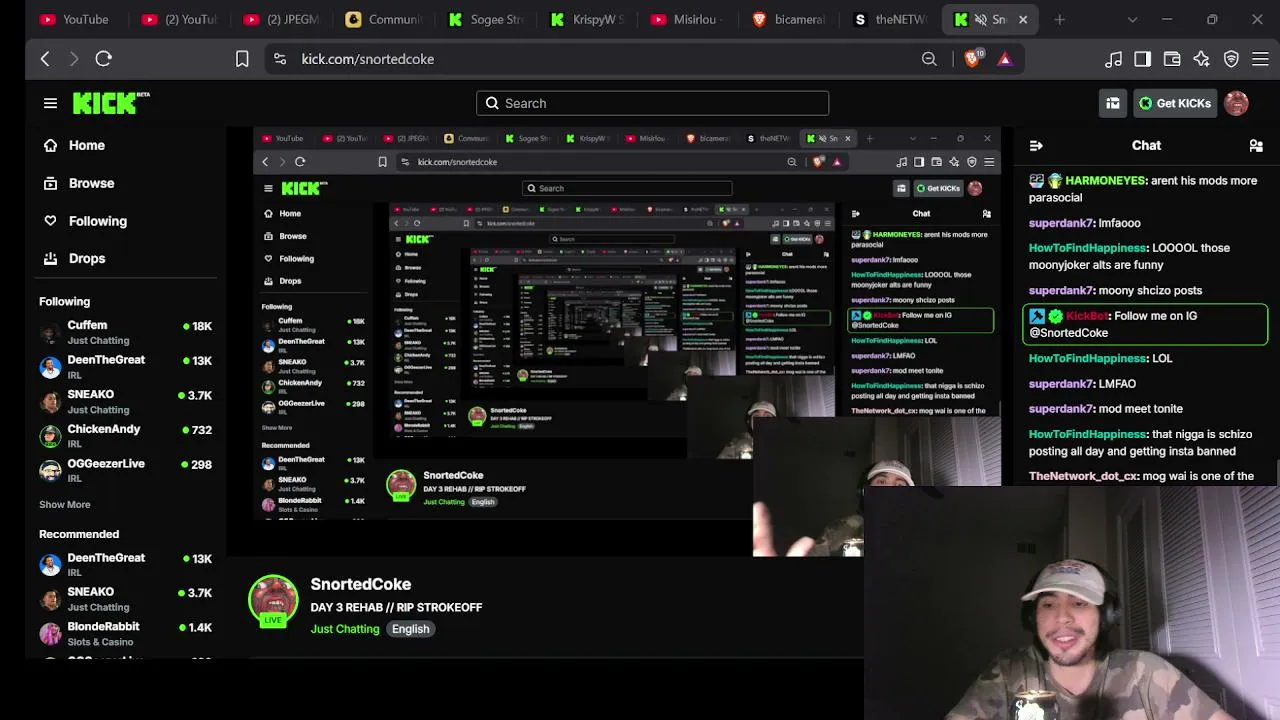Open the Leo AI sparkle icon
Screen dimensions: 1280x720
coord(1201,59)
